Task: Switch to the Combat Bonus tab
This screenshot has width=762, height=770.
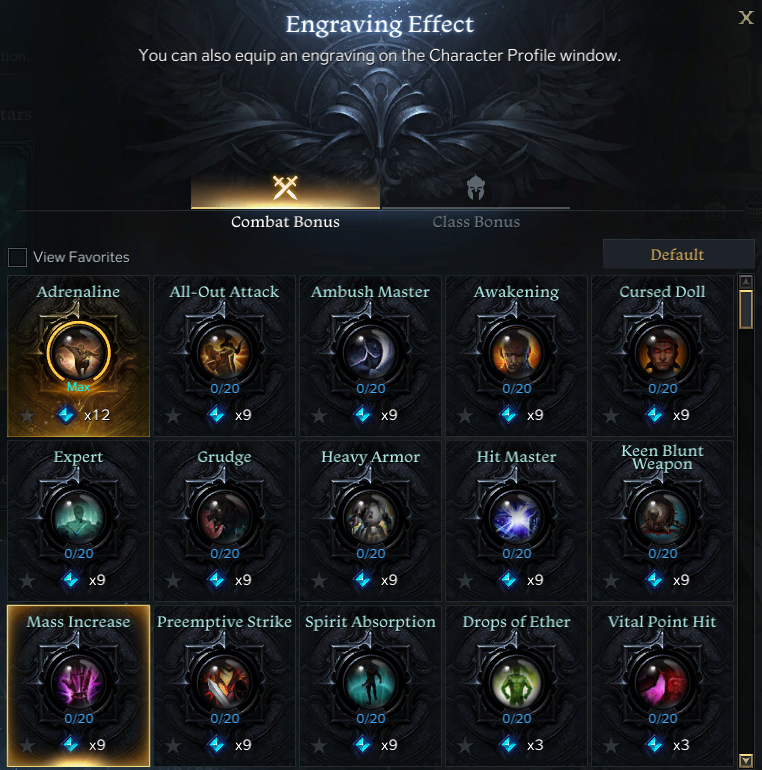Action: point(285,201)
